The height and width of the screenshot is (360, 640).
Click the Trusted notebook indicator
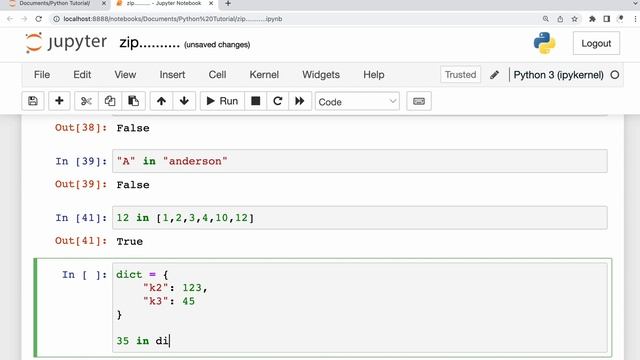[x=460, y=75]
